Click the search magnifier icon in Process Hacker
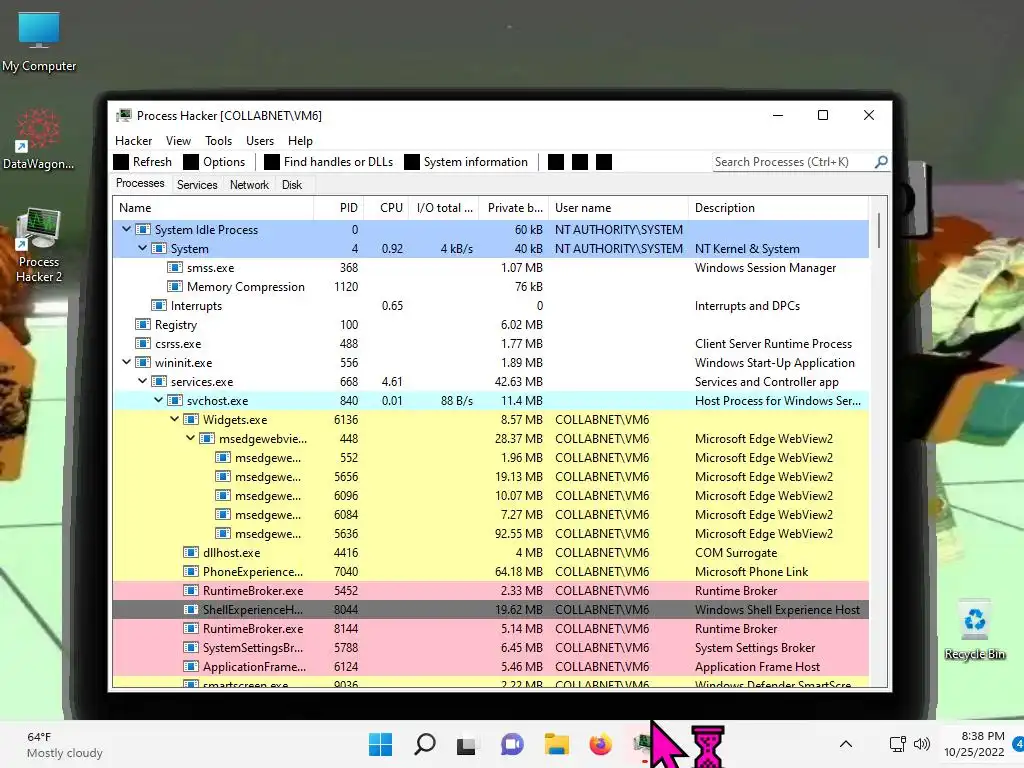Viewport: 1024px width, 768px height. [x=881, y=161]
